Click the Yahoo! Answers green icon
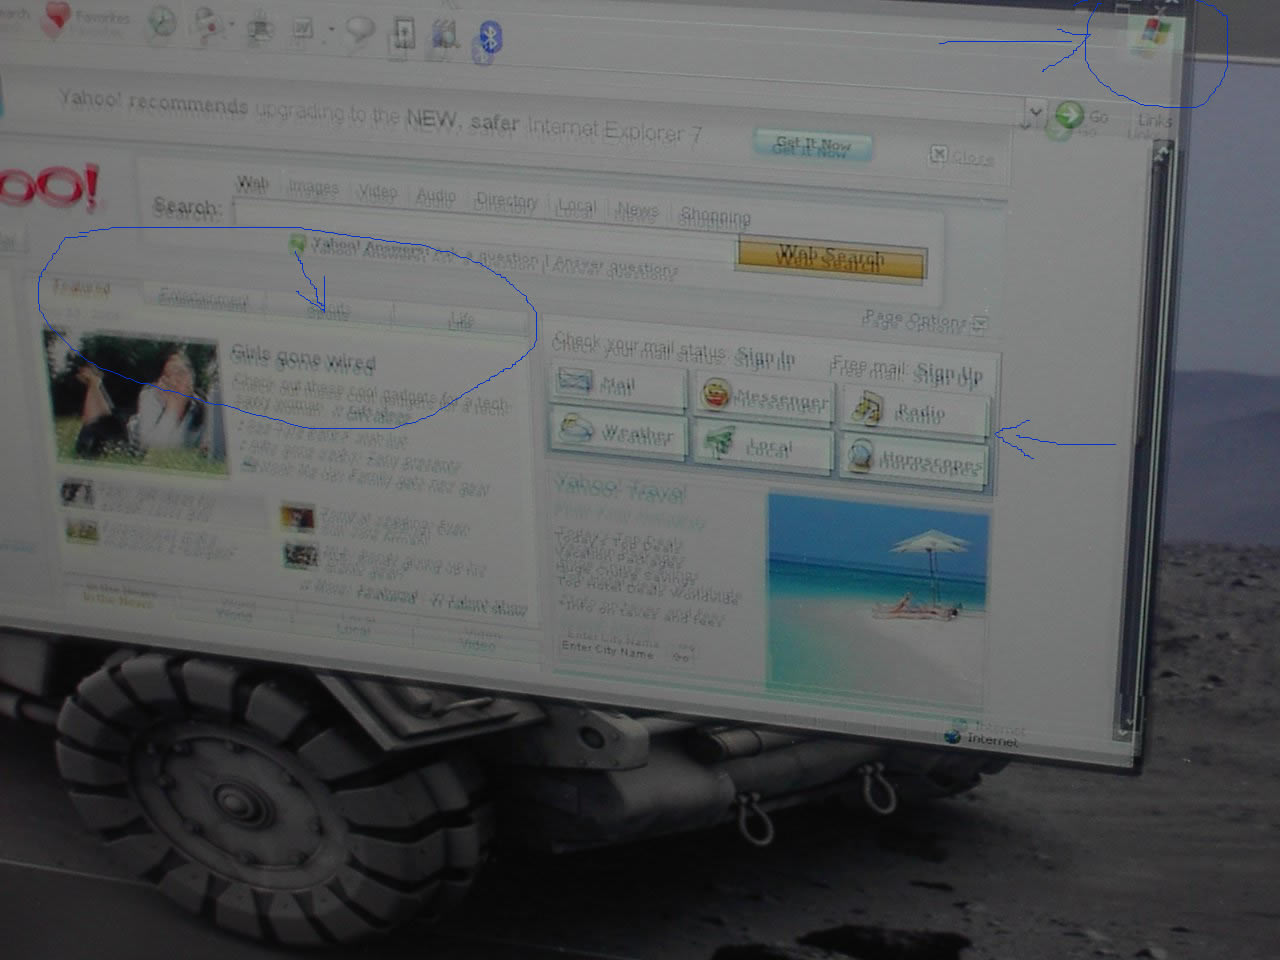The height and width of the screenshot is (960, 1280). (297, 242)
